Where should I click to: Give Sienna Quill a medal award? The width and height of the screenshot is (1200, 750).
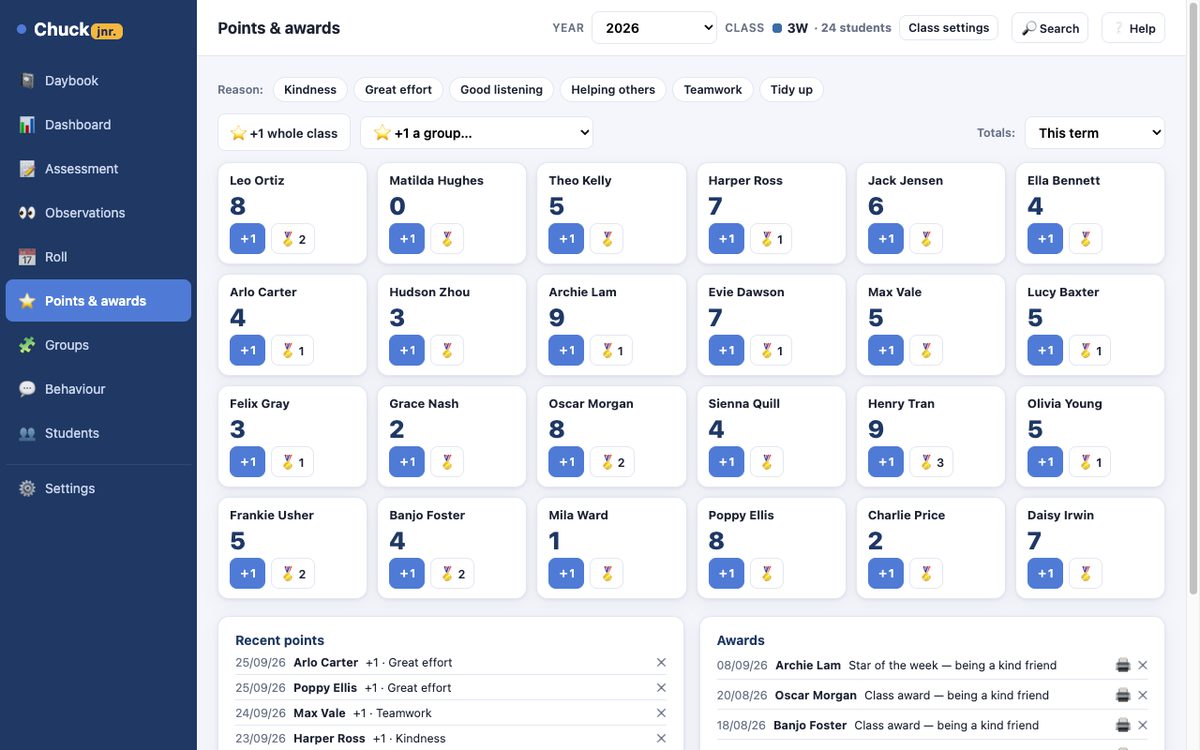(767, 462)
